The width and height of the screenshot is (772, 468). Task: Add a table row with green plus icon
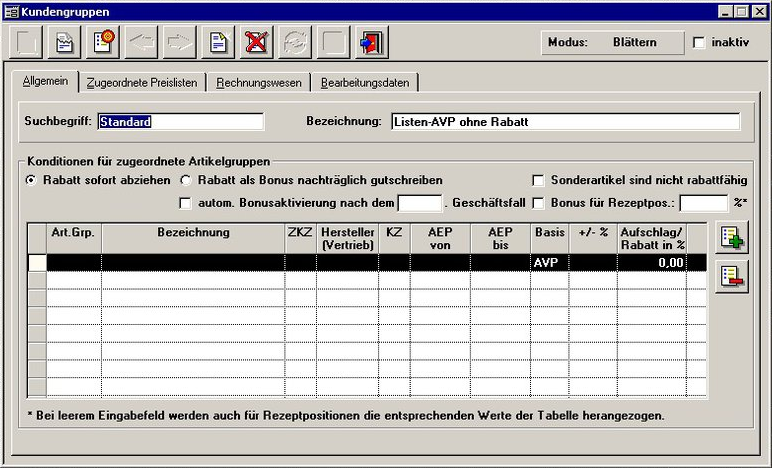733,239
